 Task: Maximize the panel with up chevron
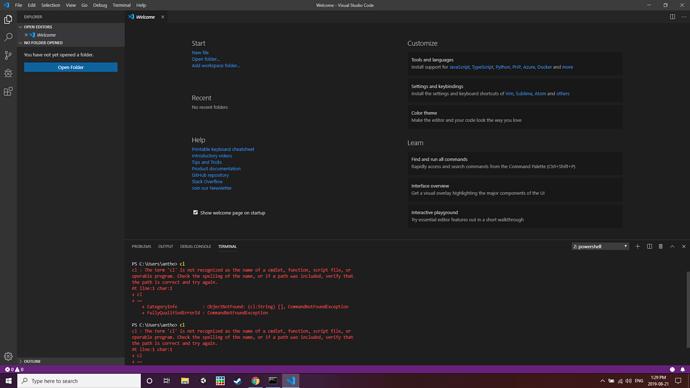click(x=672, y=246)
